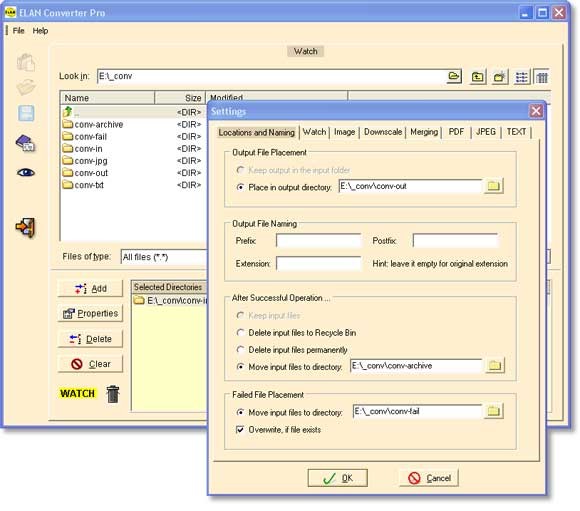Viewport: 580px width, 511px height.
Task: Open the Files of type dropdown
Action: [x=165, y=257]
